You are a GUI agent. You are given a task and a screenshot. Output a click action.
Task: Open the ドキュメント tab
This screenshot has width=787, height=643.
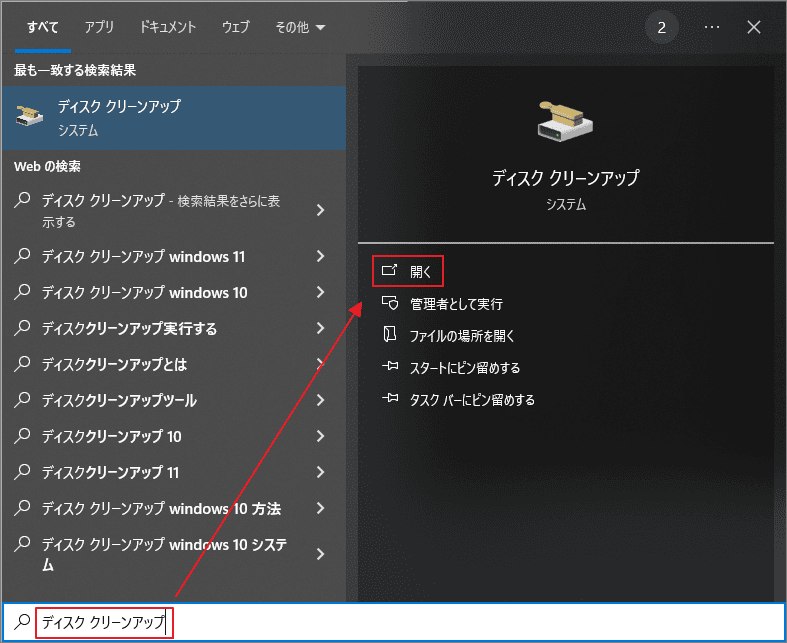pyautogui.click(x=168, y=27)
